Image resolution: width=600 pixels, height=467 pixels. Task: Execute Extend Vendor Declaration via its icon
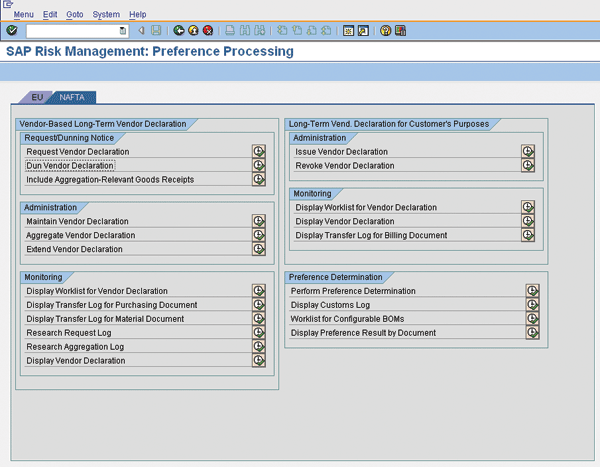[x=259, y=249]
